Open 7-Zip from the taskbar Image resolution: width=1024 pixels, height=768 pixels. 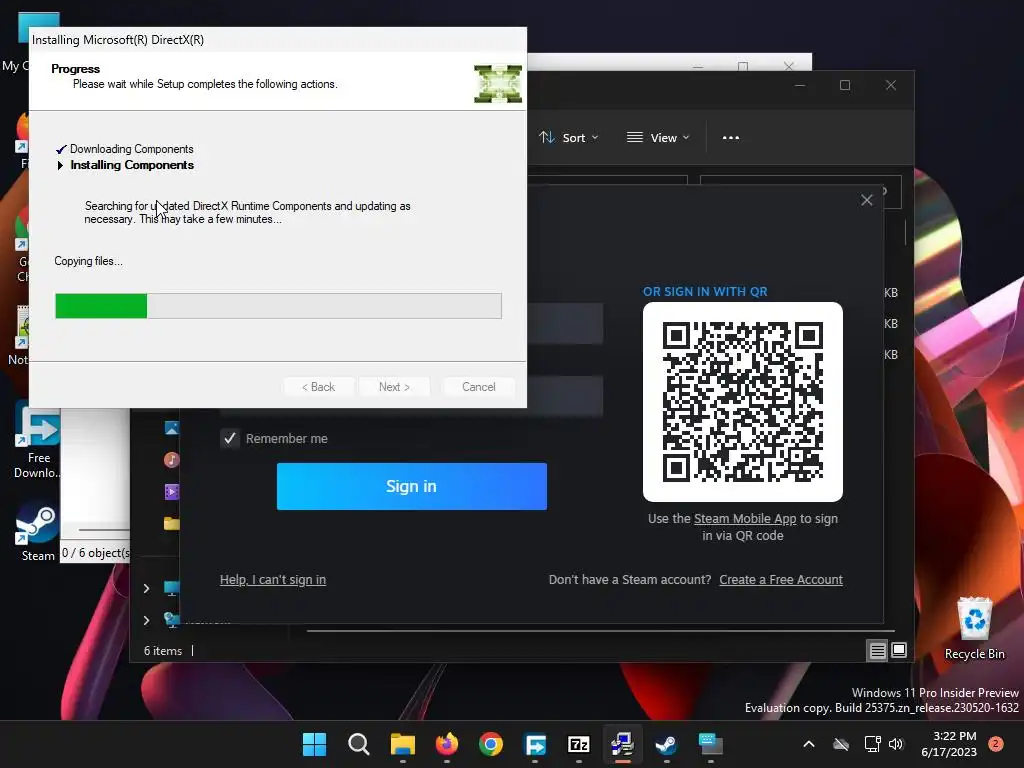click(579, 744)
